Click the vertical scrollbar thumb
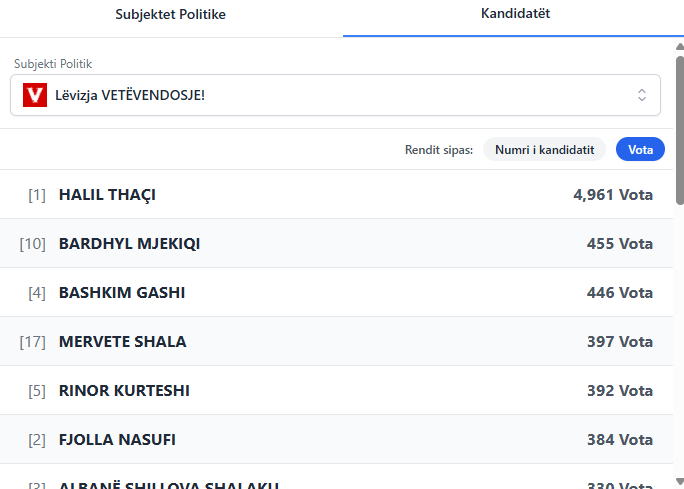 [x=679, y=130]
